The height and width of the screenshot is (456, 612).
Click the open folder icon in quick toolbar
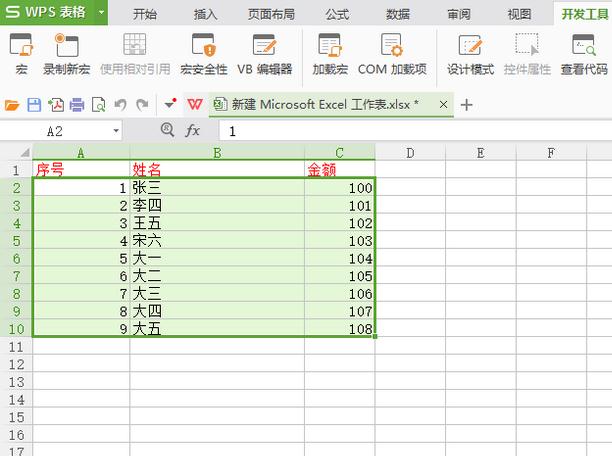12,105
